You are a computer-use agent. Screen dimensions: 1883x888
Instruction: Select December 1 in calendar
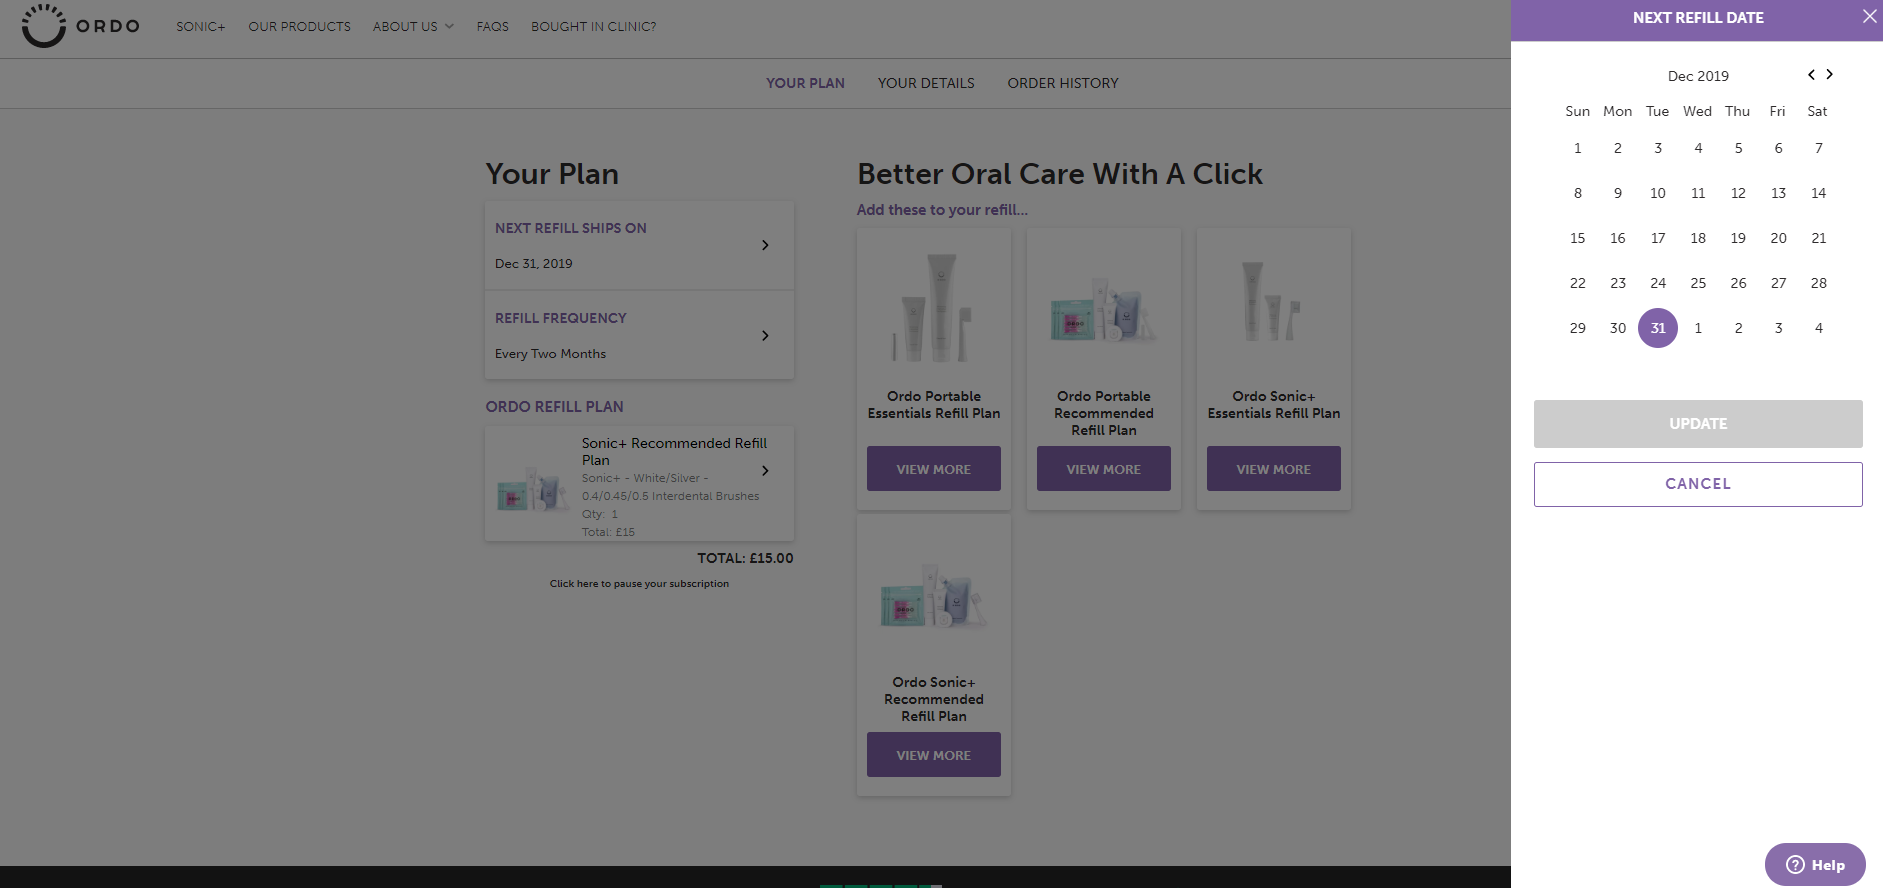(1578, 148)
